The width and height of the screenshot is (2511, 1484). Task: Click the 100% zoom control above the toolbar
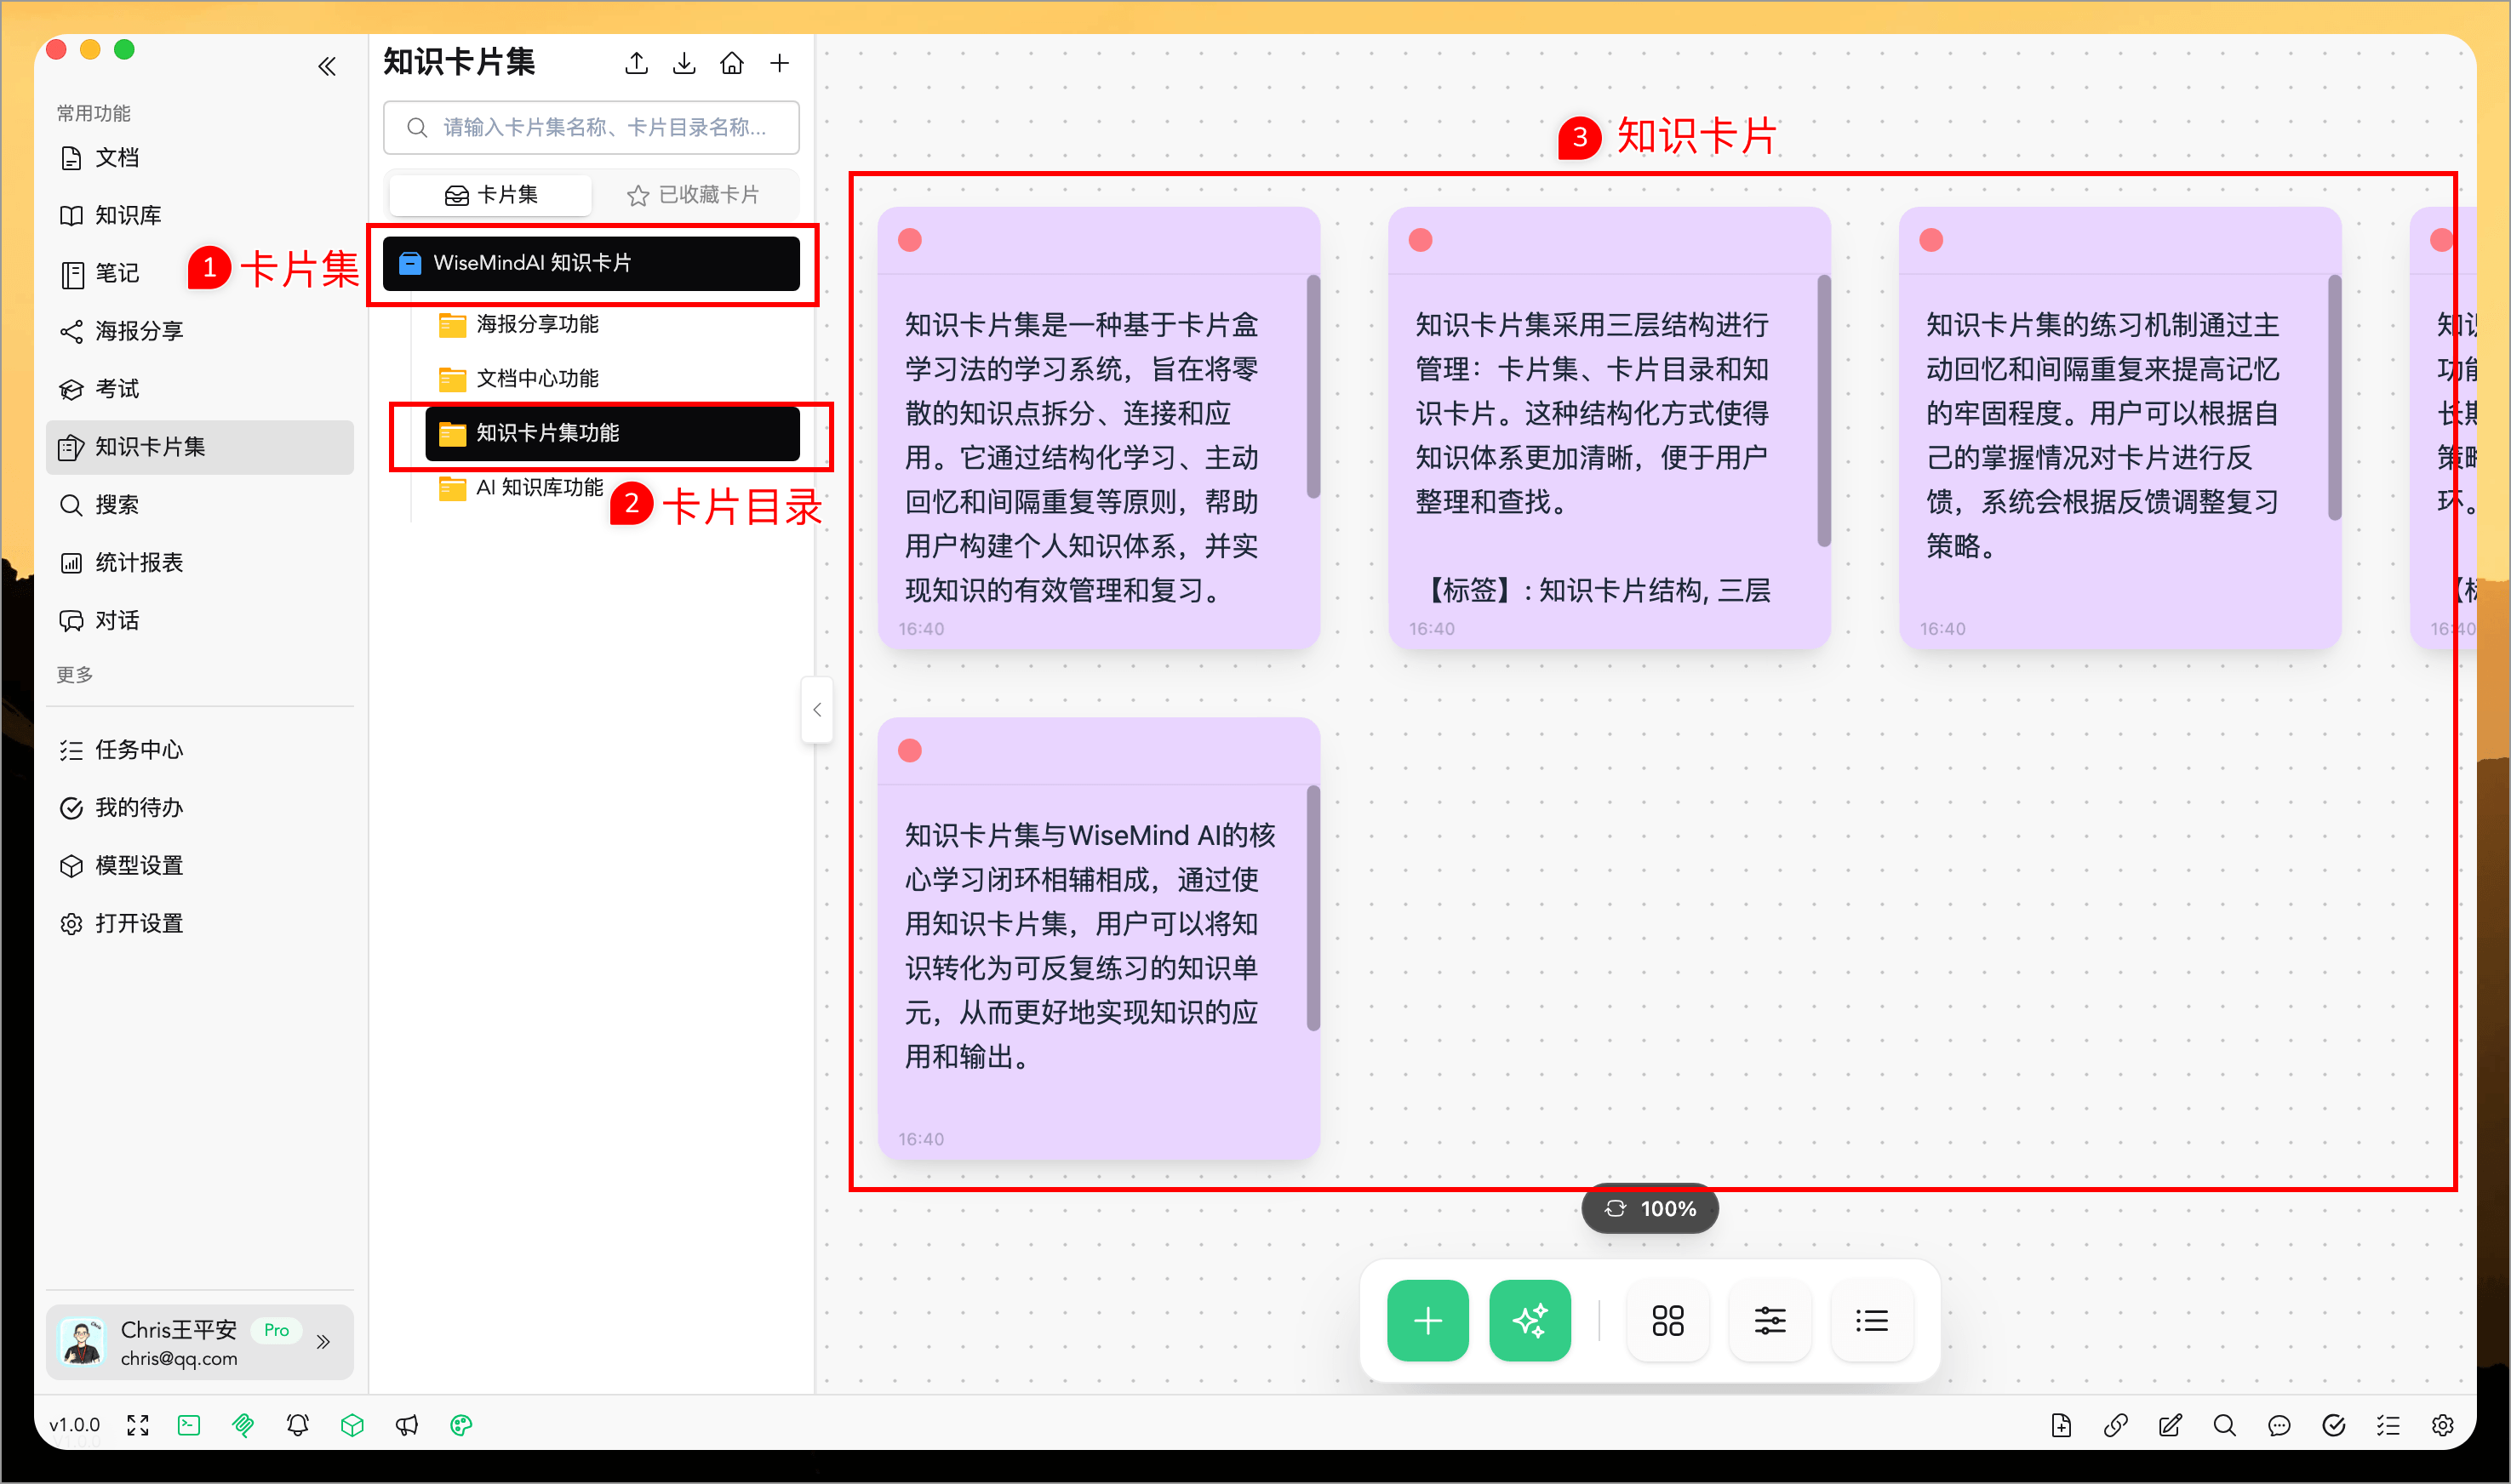coord(1648,1208)
